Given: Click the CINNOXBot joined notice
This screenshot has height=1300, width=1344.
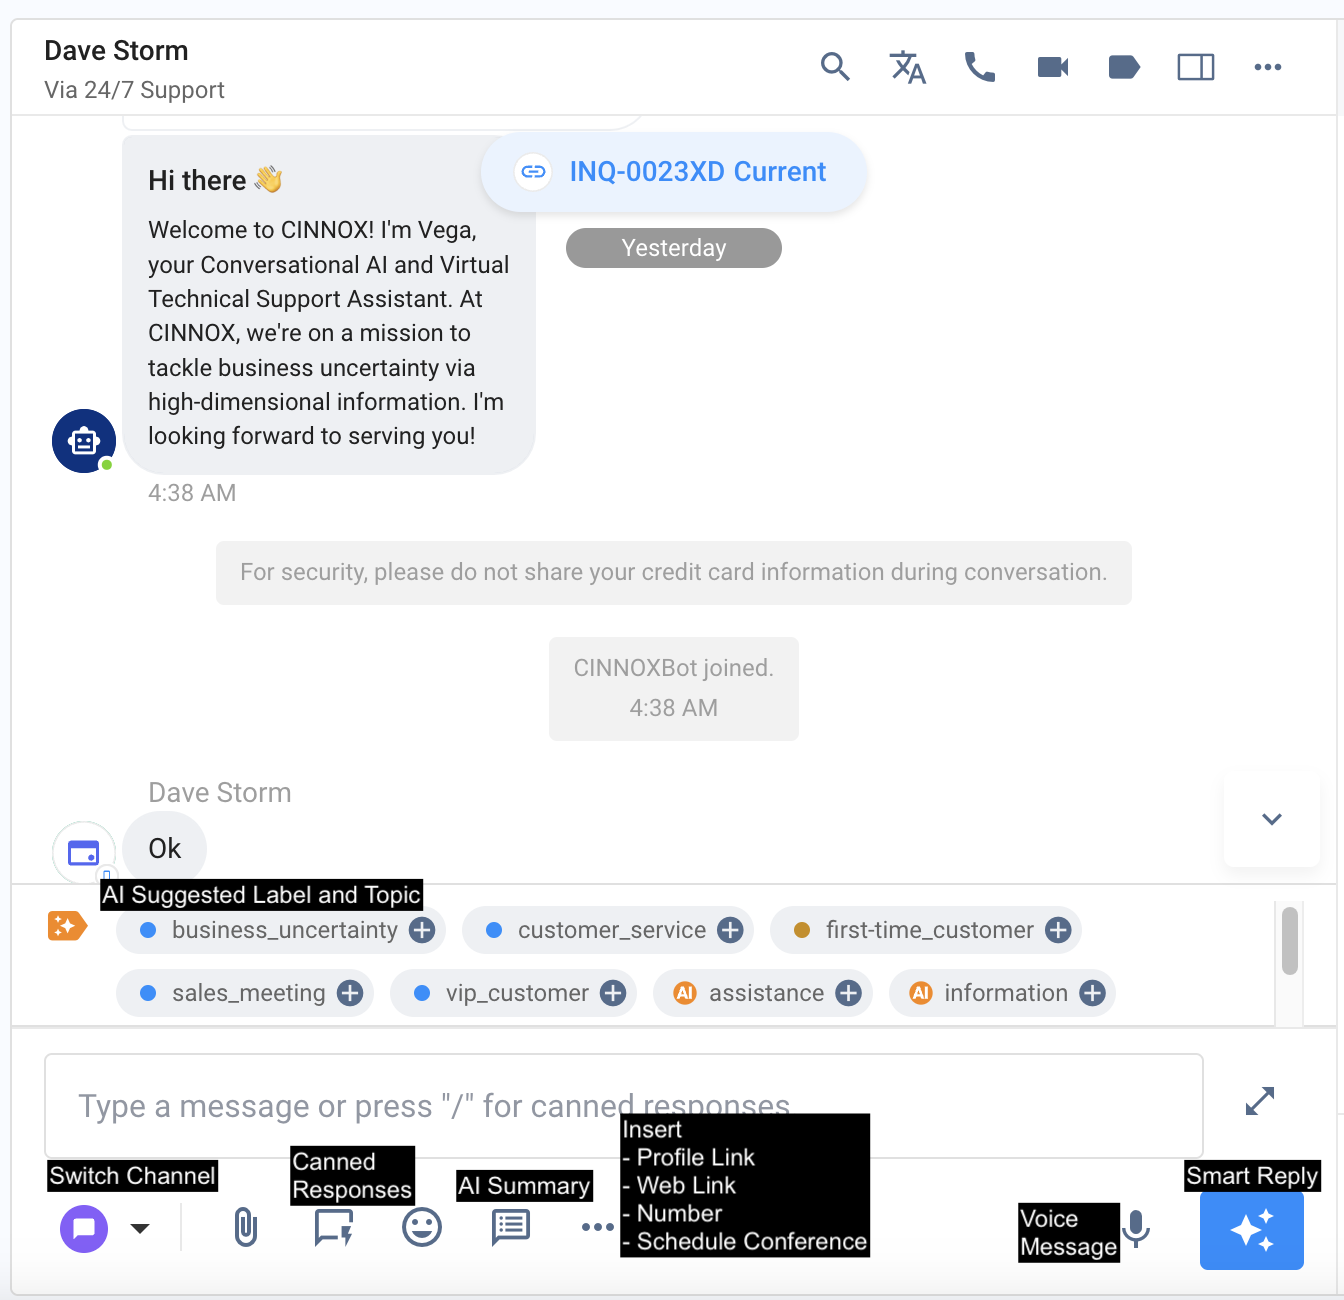Looking at the screenshot, I should pos(674,689).
